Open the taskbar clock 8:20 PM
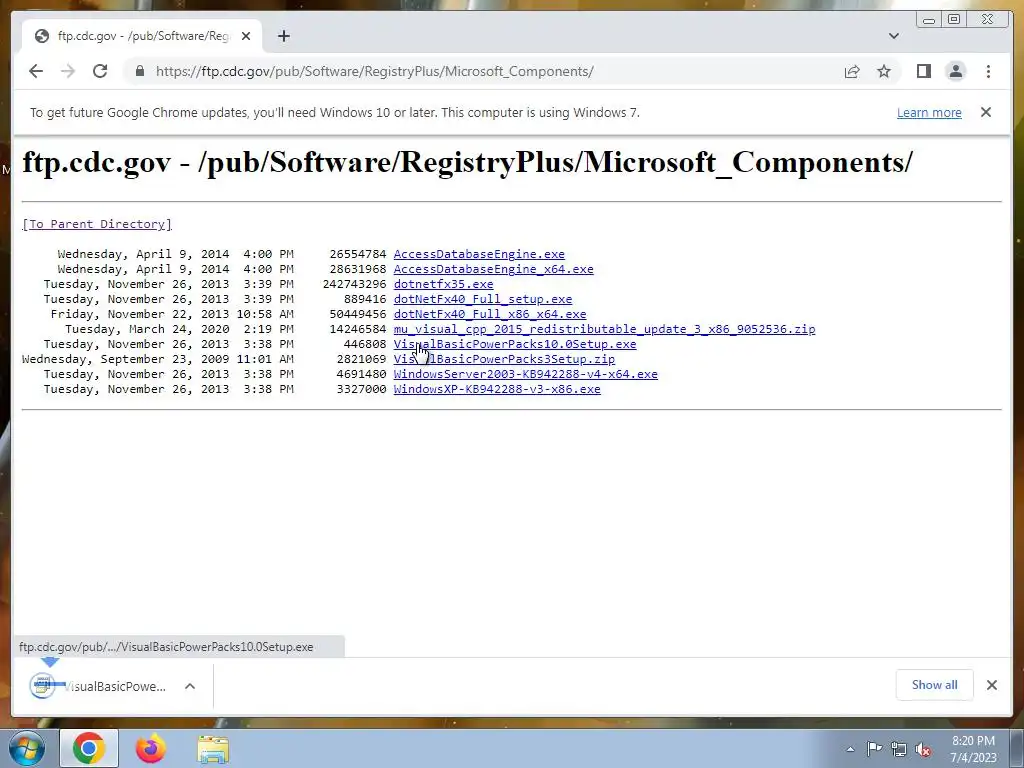 (973, 749)
